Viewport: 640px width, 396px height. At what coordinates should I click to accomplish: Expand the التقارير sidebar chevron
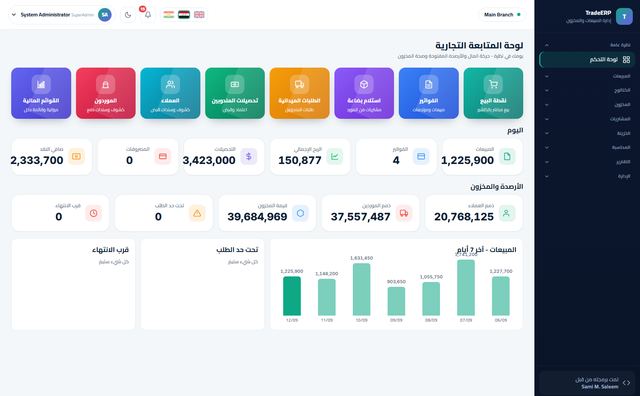pos(547,162)
